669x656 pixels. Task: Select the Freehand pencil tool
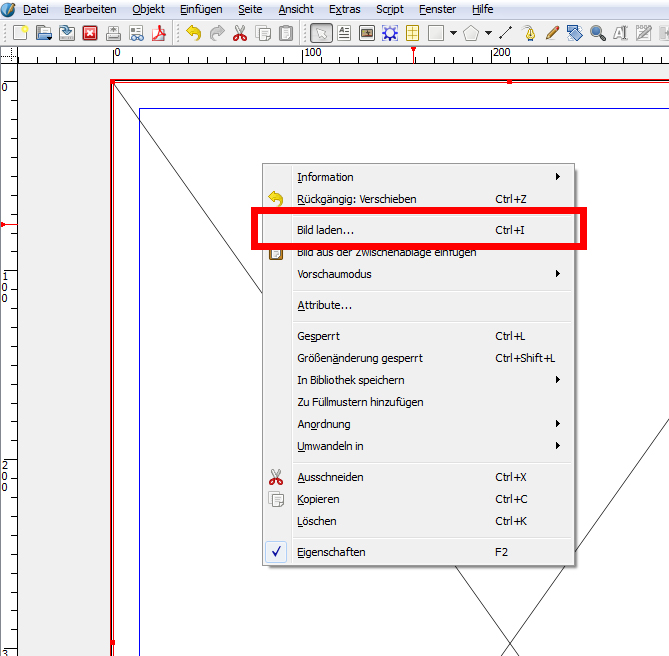[551, 33]
